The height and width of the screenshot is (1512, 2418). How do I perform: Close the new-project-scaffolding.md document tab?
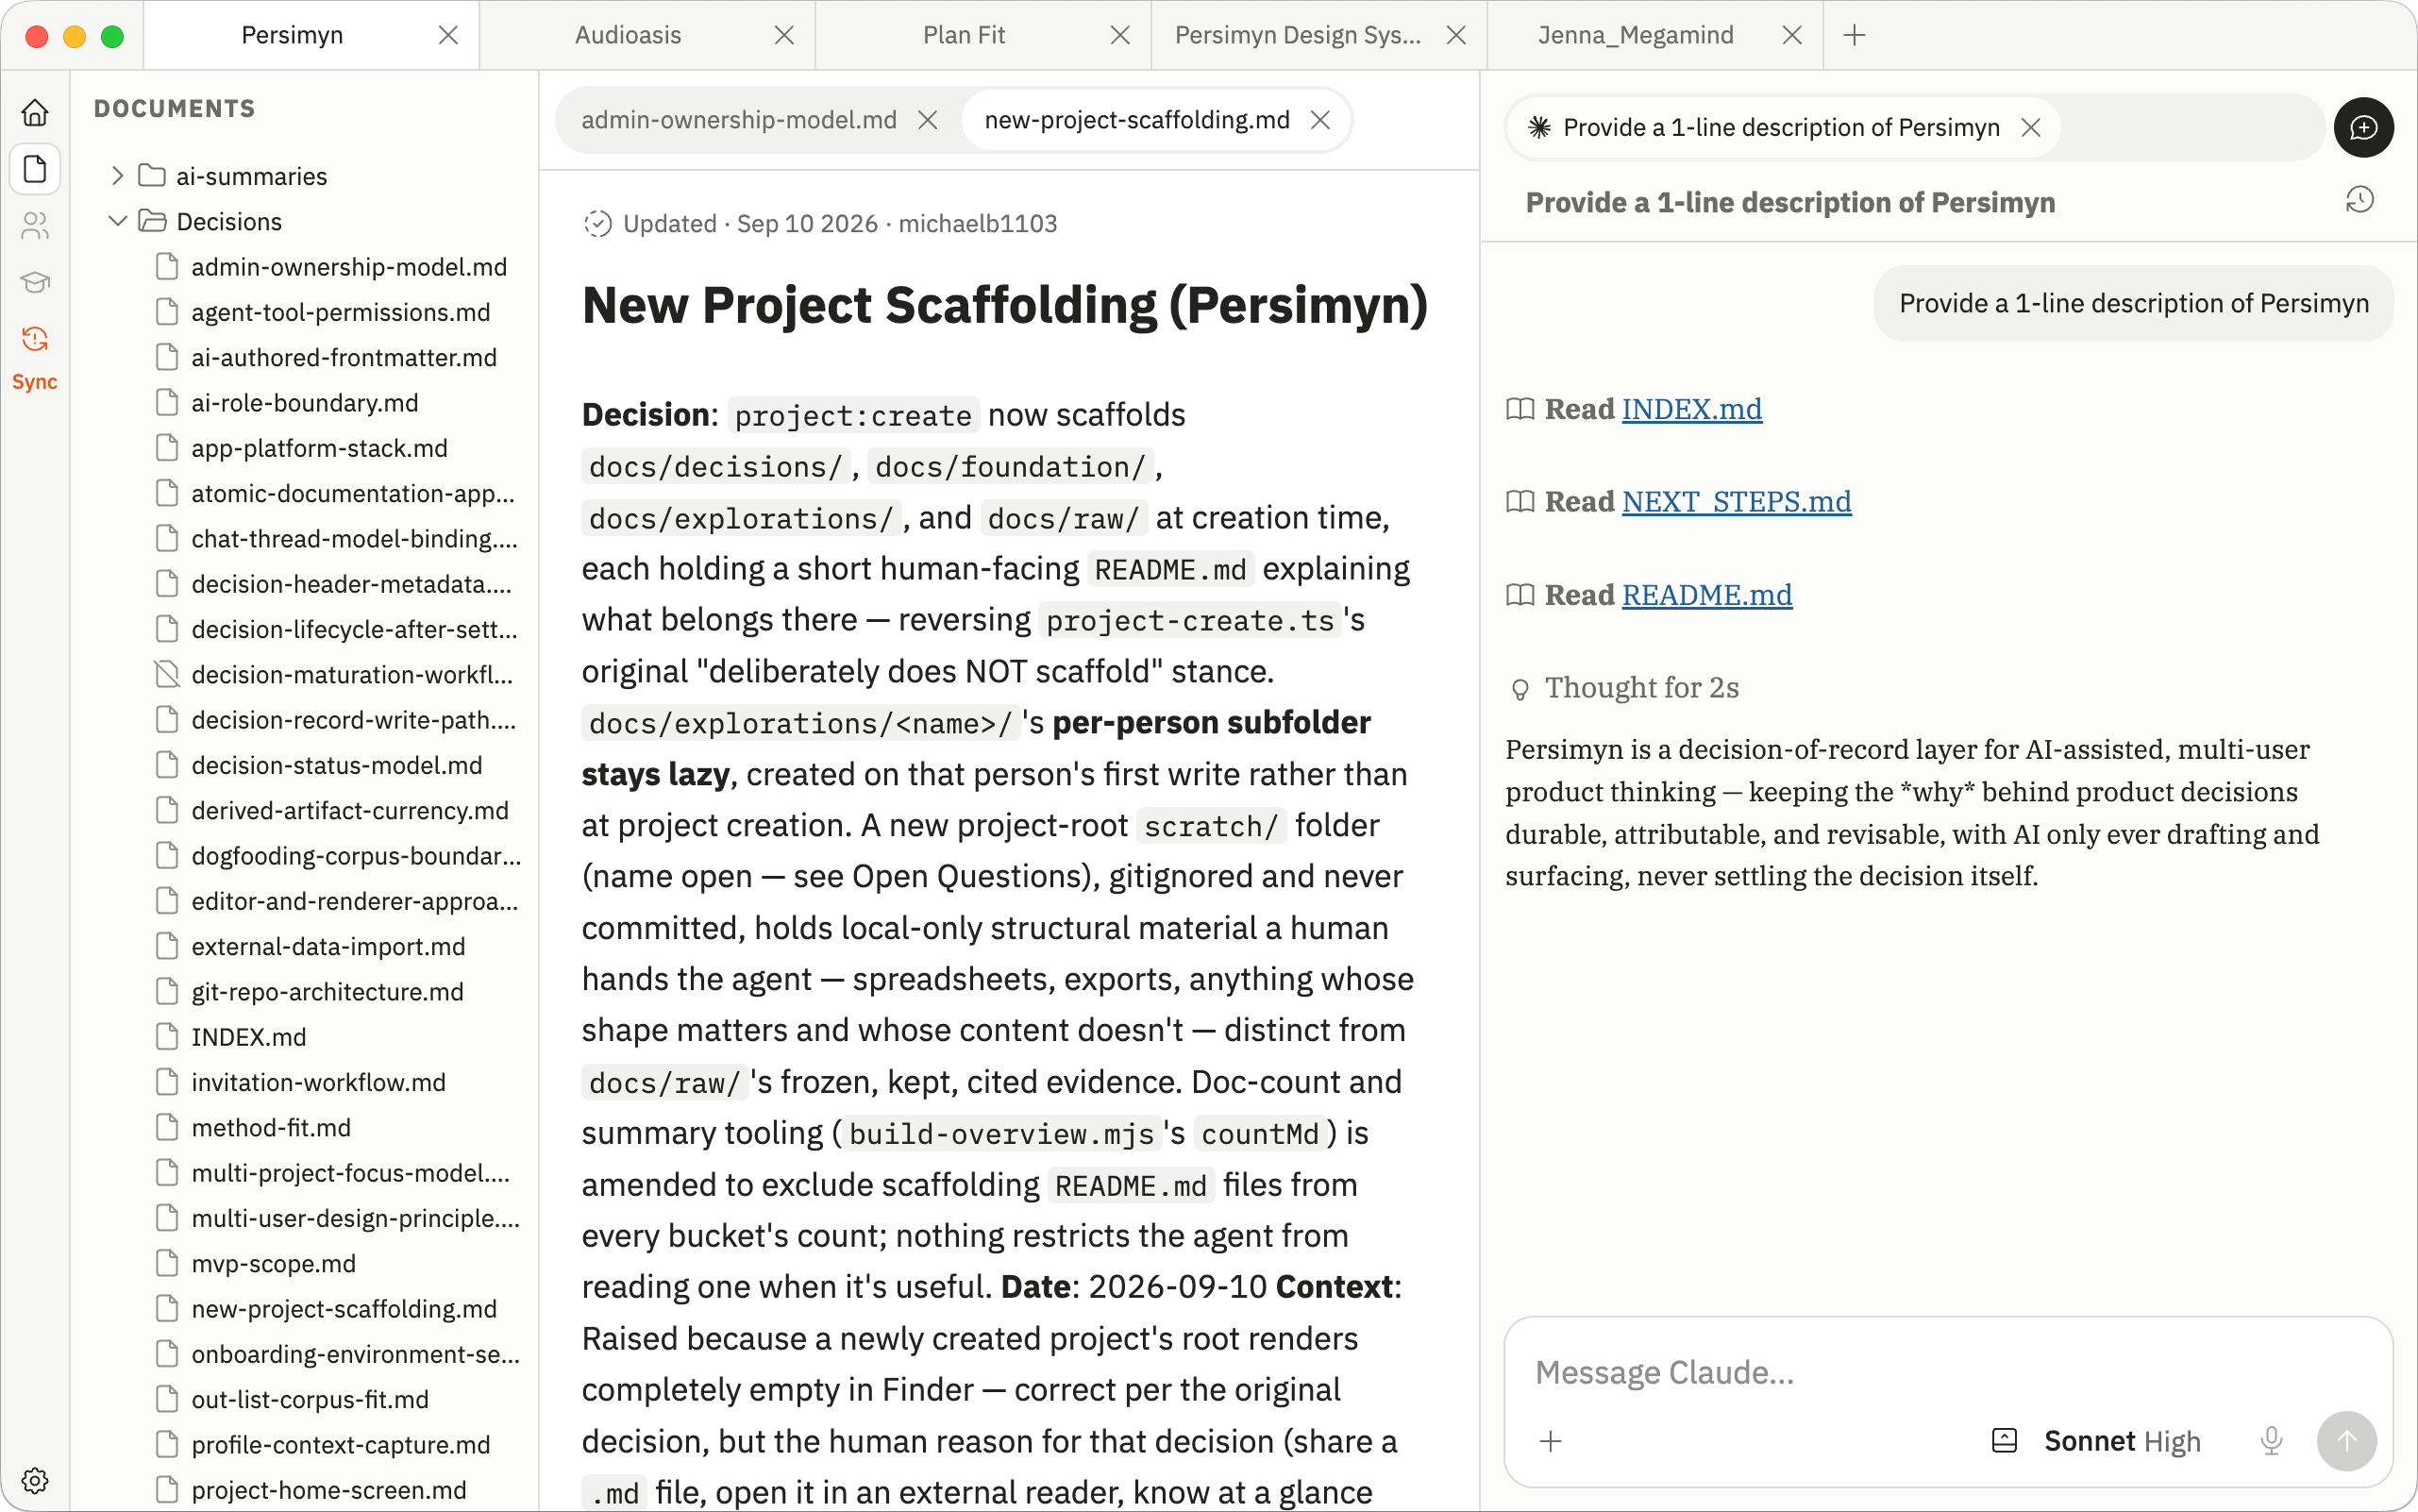point(1320,120)
